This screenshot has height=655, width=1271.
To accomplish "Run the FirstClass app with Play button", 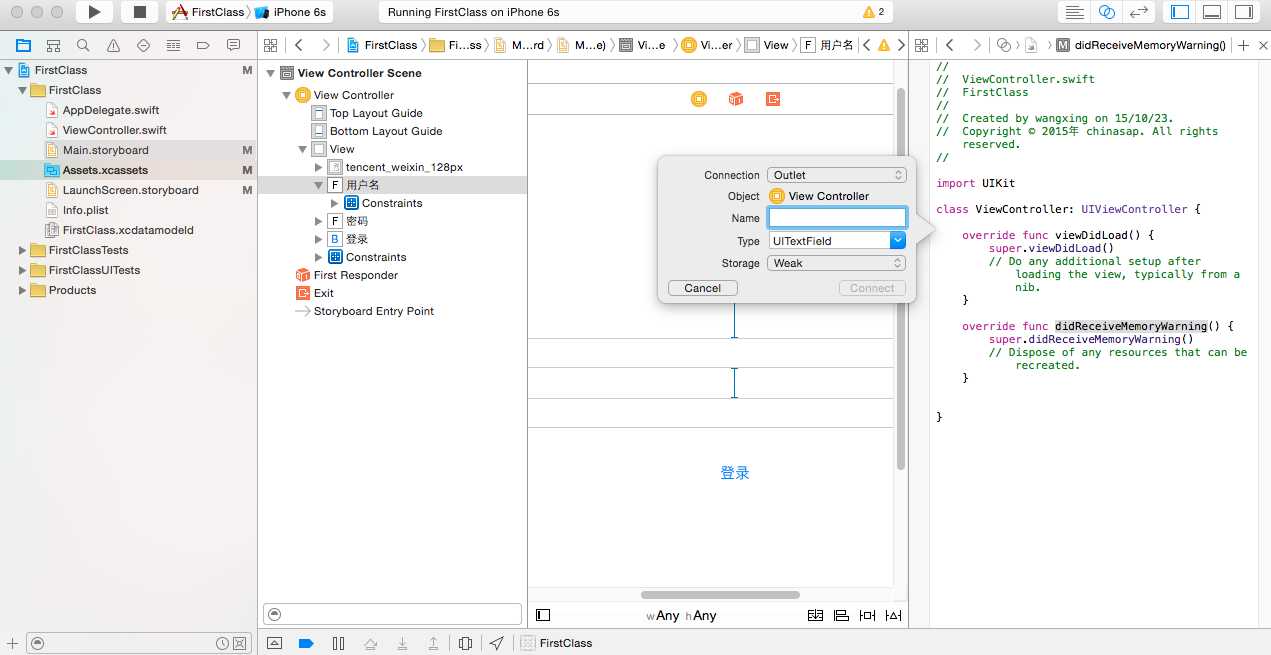I will (94, 12).
